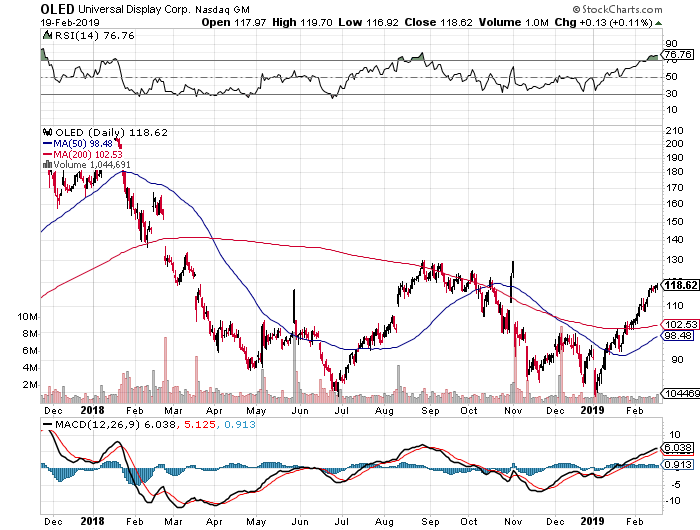This screenshot has width=700, height=530.
Task: Click the MACD(12,26,9) 6.038 legend label
Action: (x=115, y=424)
